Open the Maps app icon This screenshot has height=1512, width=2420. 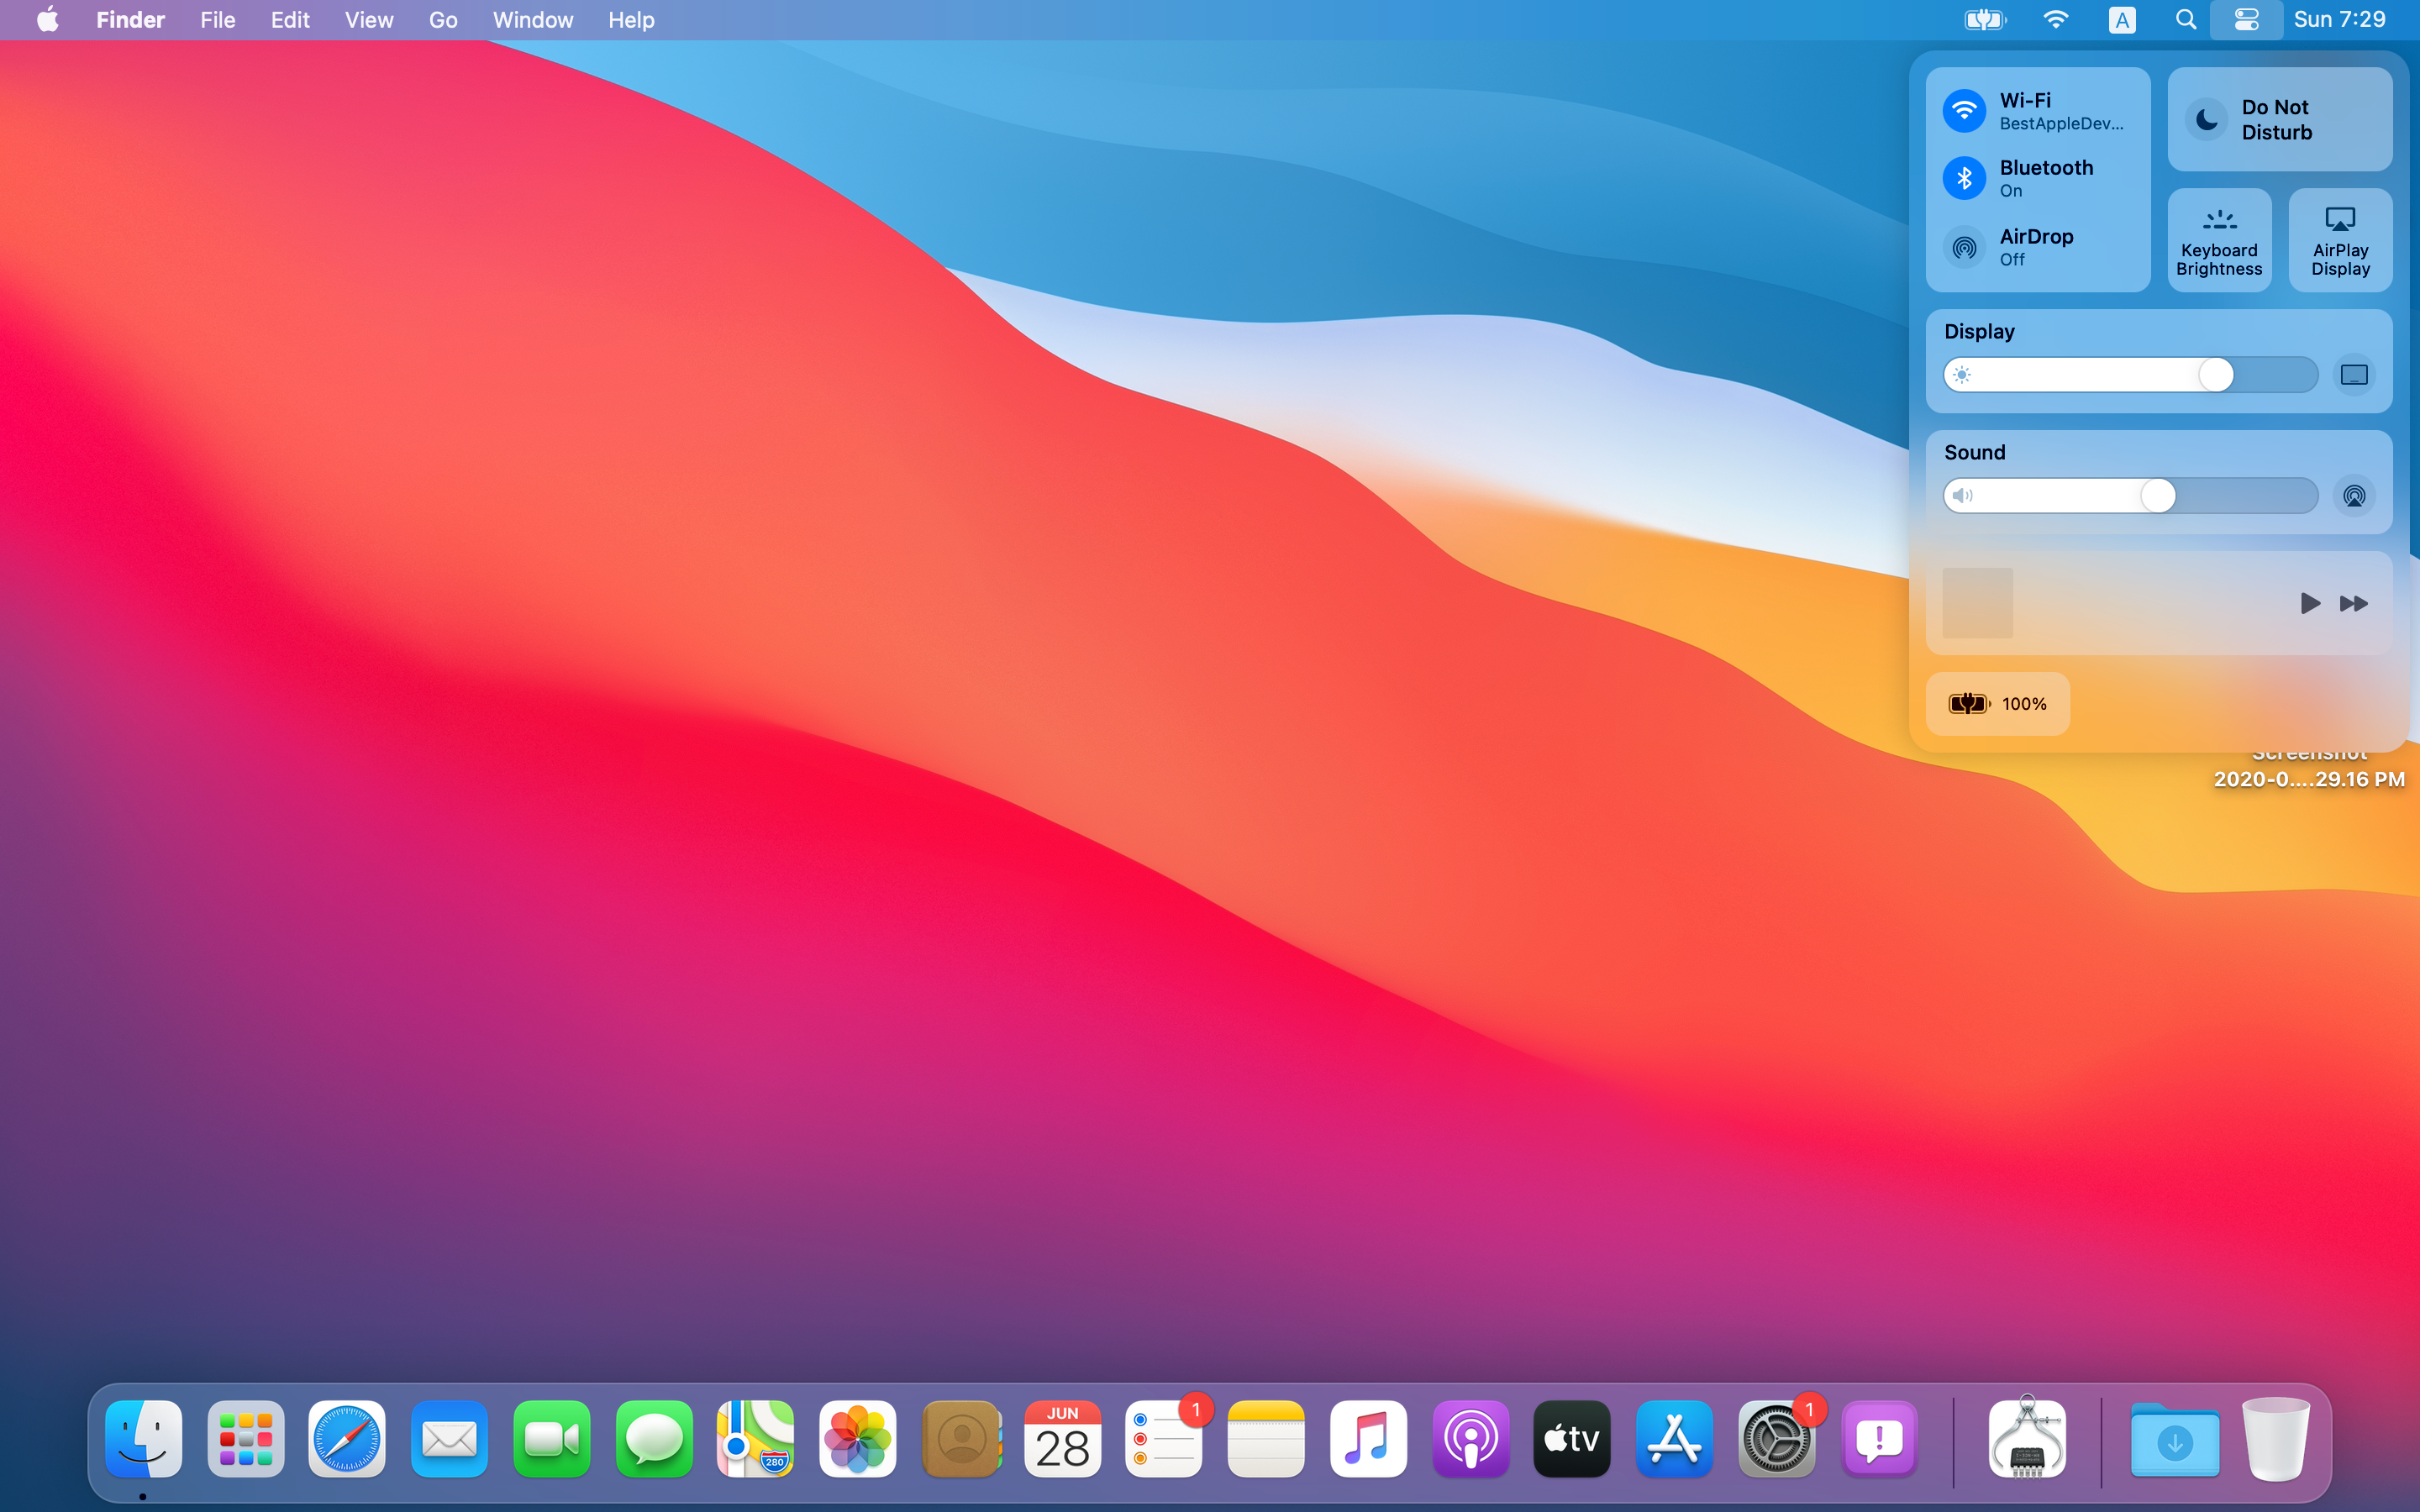755,1439
